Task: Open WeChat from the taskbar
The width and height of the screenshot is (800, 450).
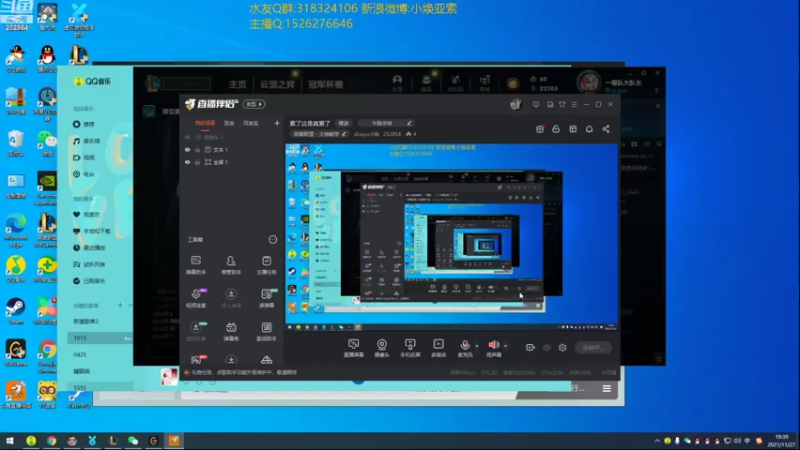Action: [x=133, y=441]
